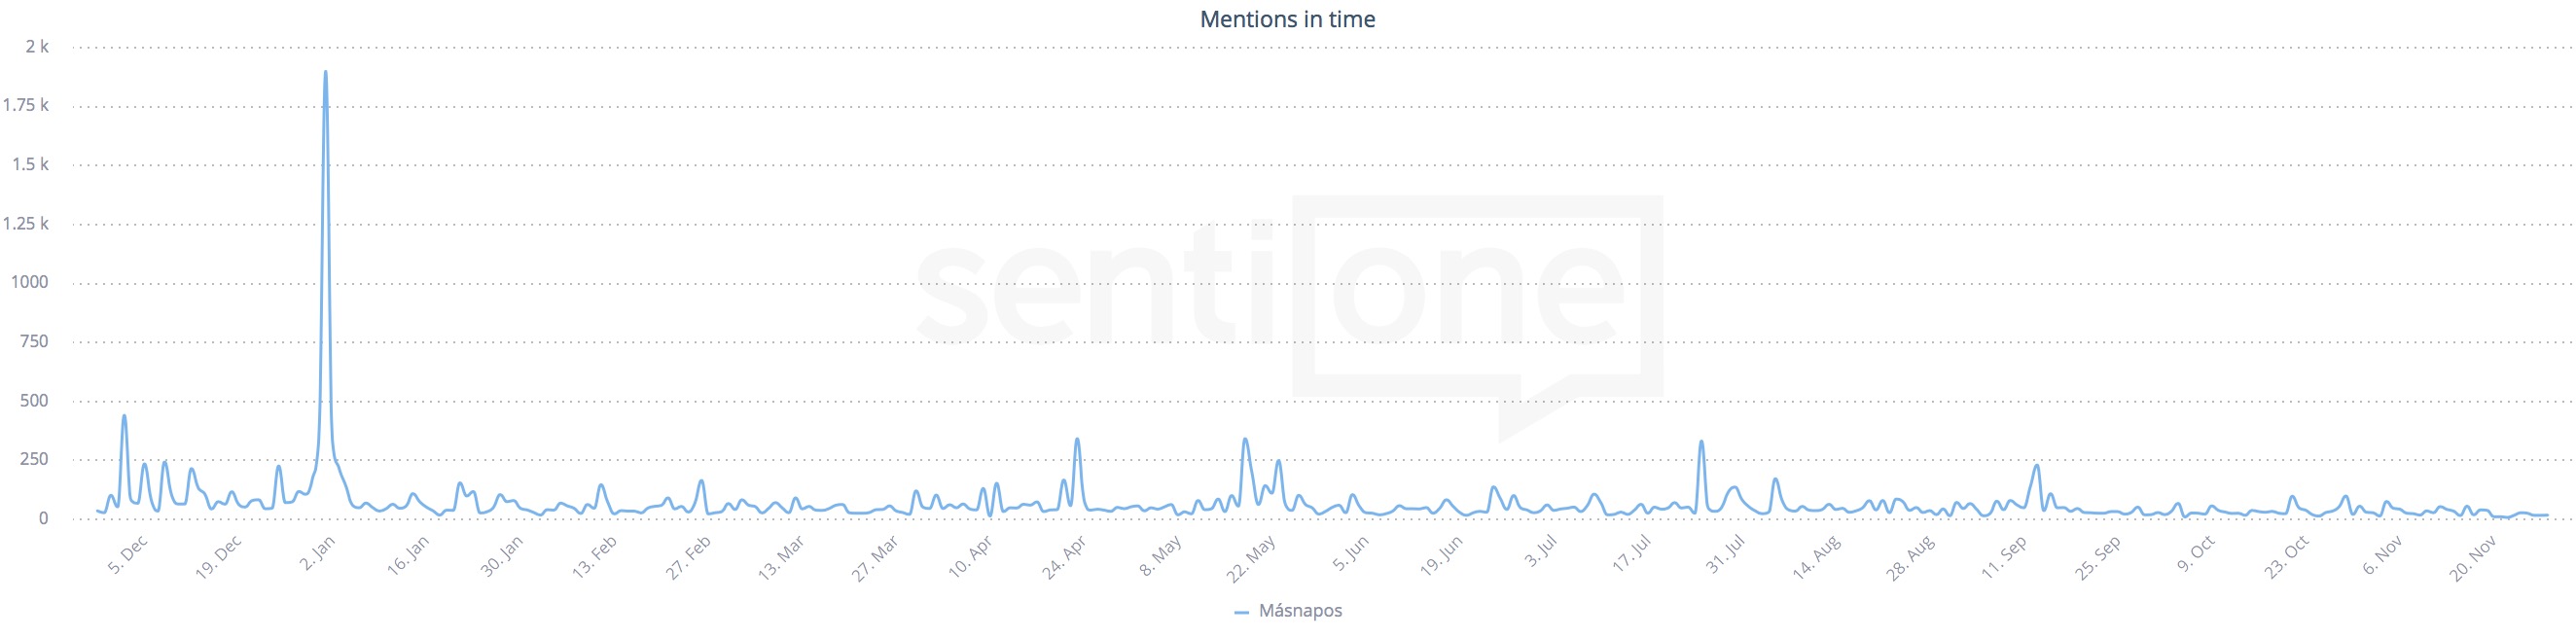This screenshot has height=638, width=2576.
Task: Select the late-July spike before 31. Jul
Action: point(1701,441)
